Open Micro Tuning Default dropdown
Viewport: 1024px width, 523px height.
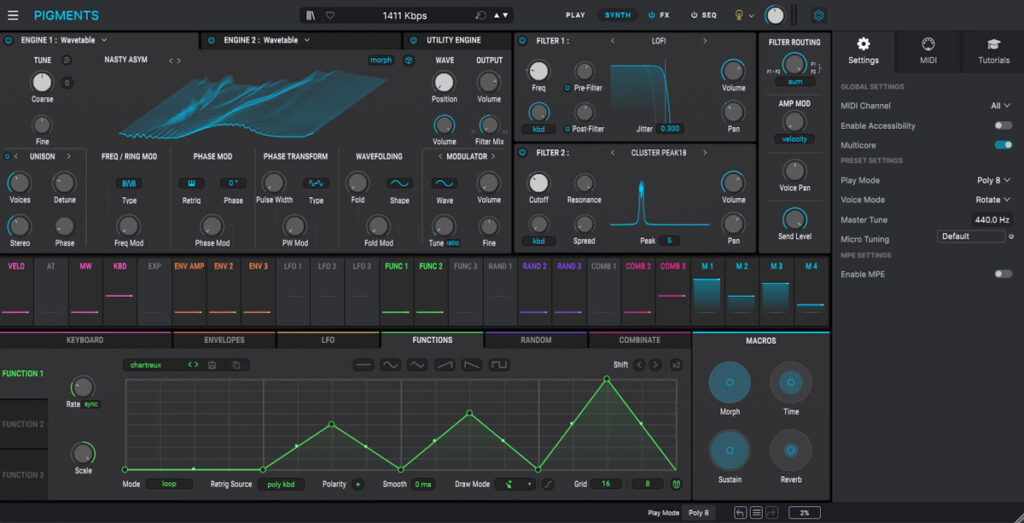tap(971, 236)
